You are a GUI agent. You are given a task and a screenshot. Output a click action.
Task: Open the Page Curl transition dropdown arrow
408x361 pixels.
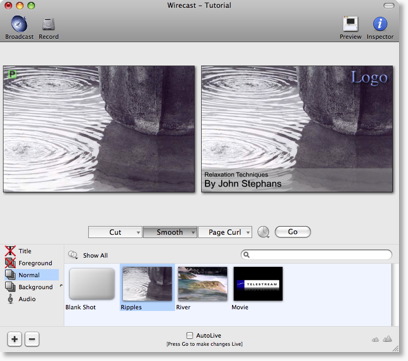coord(248,232)
